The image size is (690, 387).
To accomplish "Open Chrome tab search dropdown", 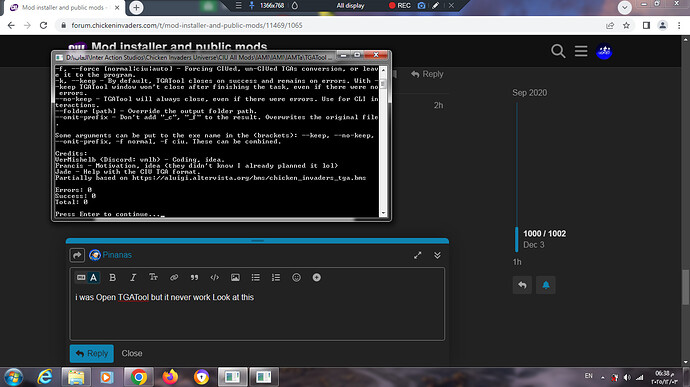I will click(x=624, y=7).
